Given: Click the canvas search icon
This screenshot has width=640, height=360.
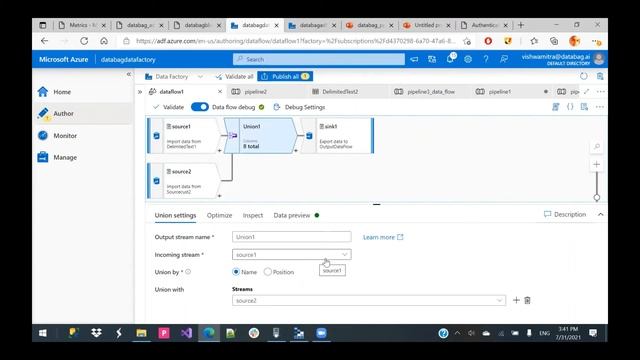Looking at the screenshot, I should 597,147.
